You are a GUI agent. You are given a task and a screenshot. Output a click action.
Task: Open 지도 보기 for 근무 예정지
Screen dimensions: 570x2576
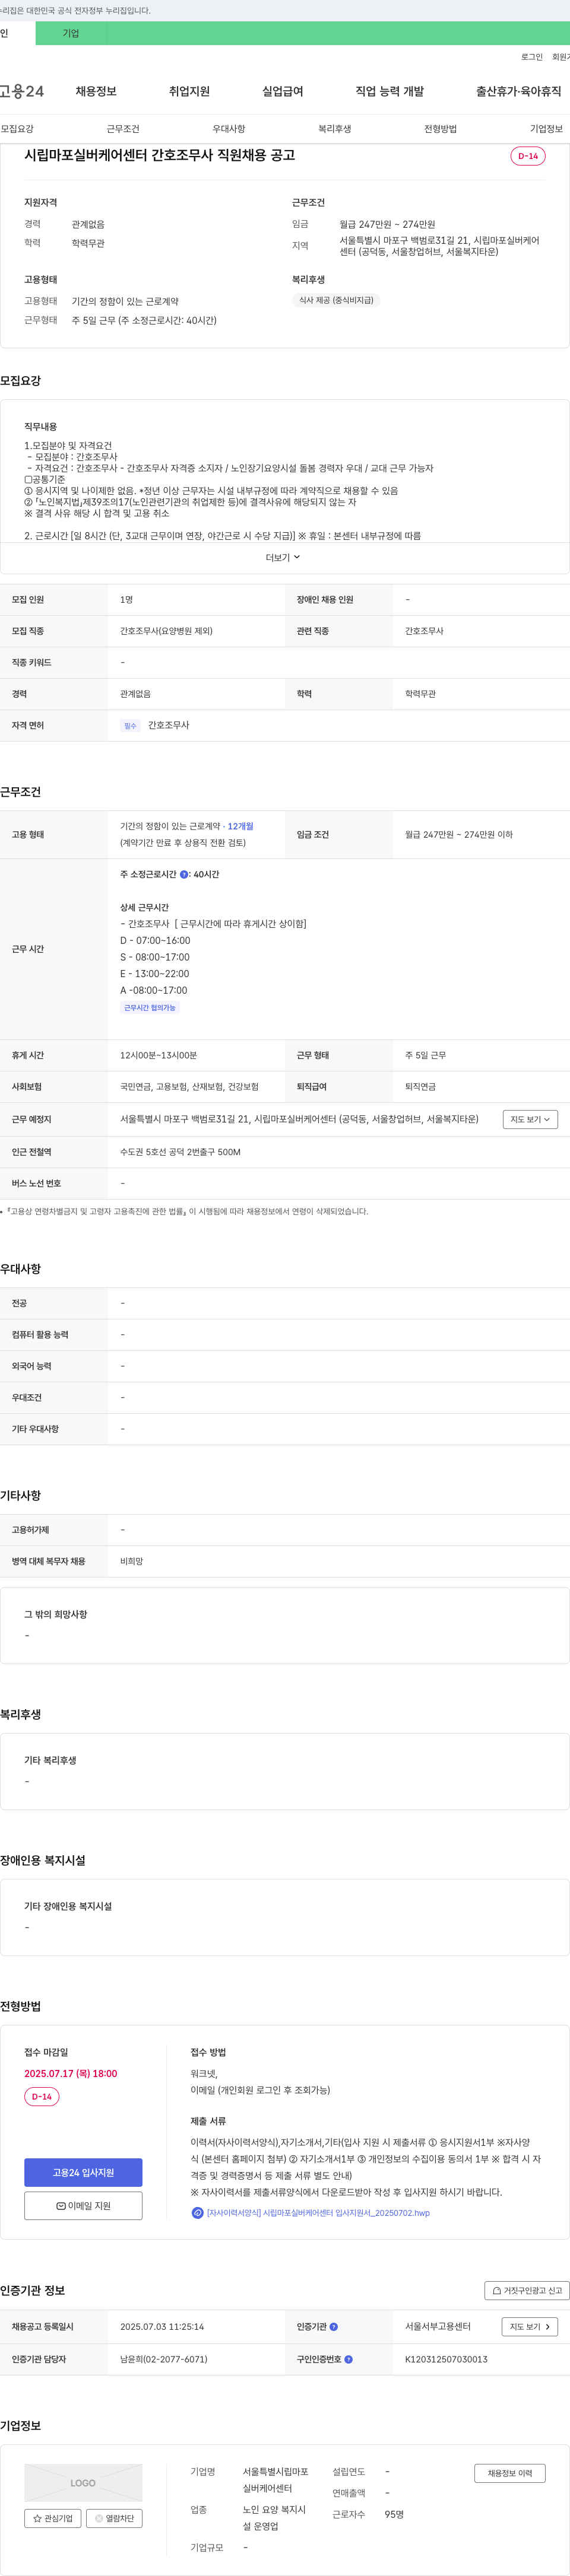pyautogui.click(x=530, y=1119)
